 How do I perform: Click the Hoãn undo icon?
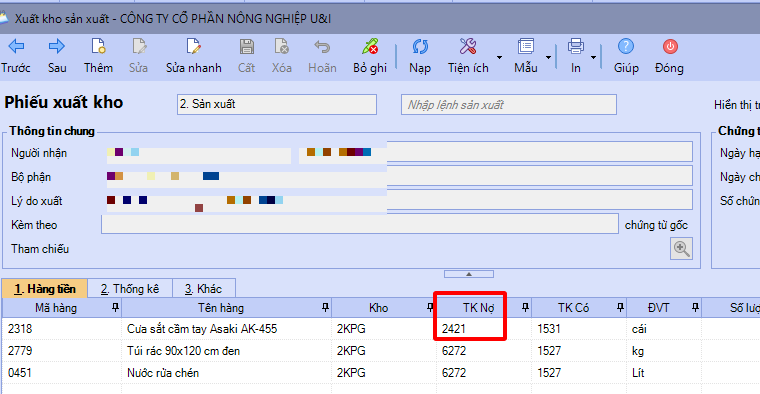tap(322, 47)
